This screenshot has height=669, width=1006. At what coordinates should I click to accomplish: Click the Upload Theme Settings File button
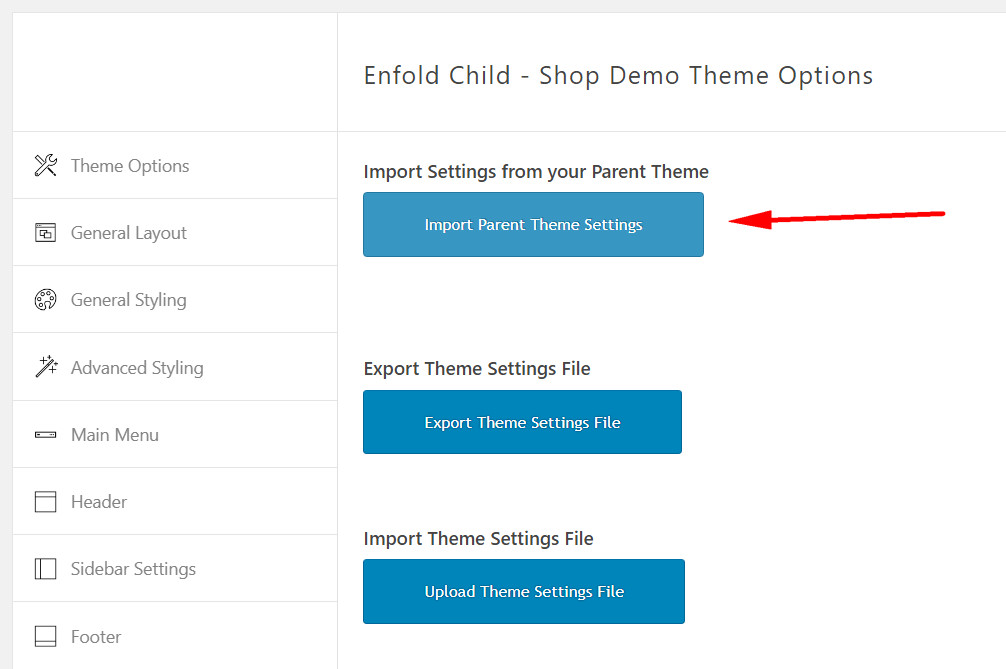tap(524, 591)
